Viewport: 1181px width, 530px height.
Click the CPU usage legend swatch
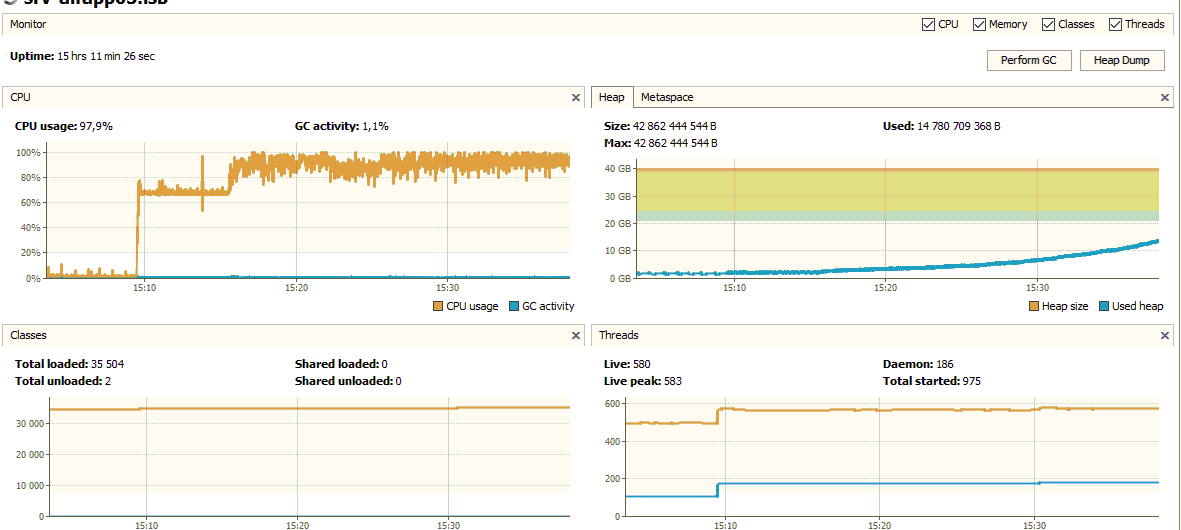pyautogui.click(x=438, y=306)
